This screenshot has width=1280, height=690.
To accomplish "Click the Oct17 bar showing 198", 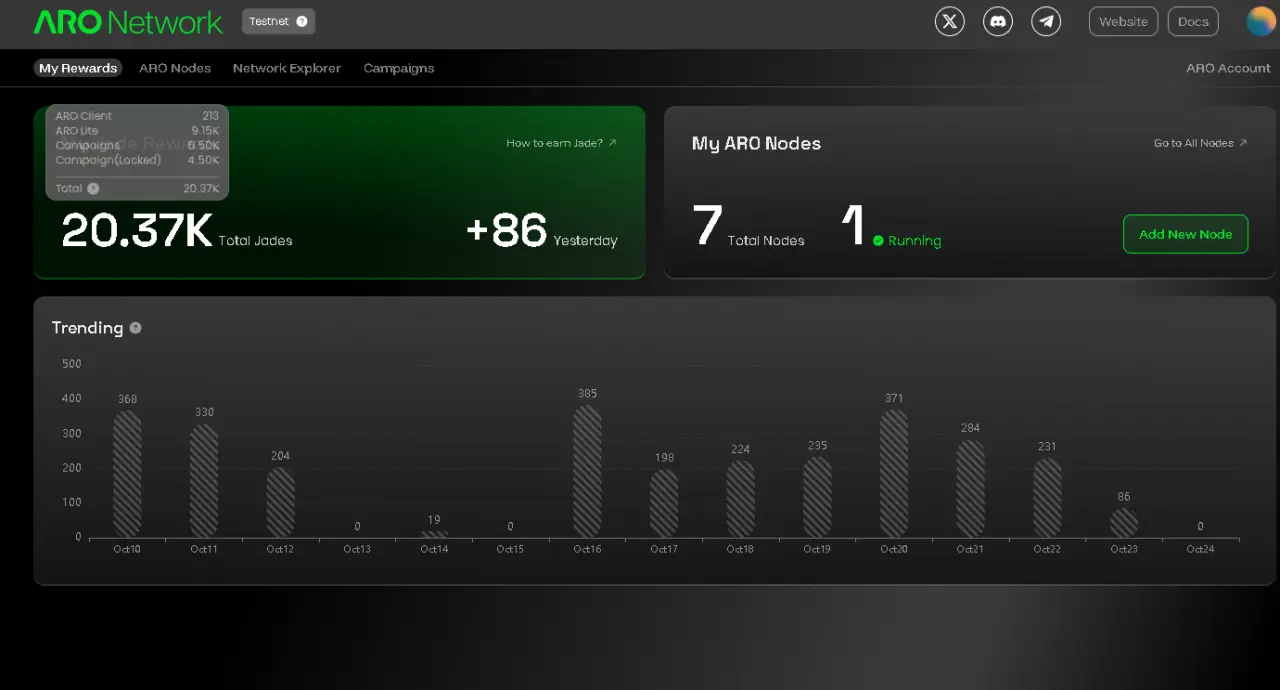I will click(x=664, y=503).
